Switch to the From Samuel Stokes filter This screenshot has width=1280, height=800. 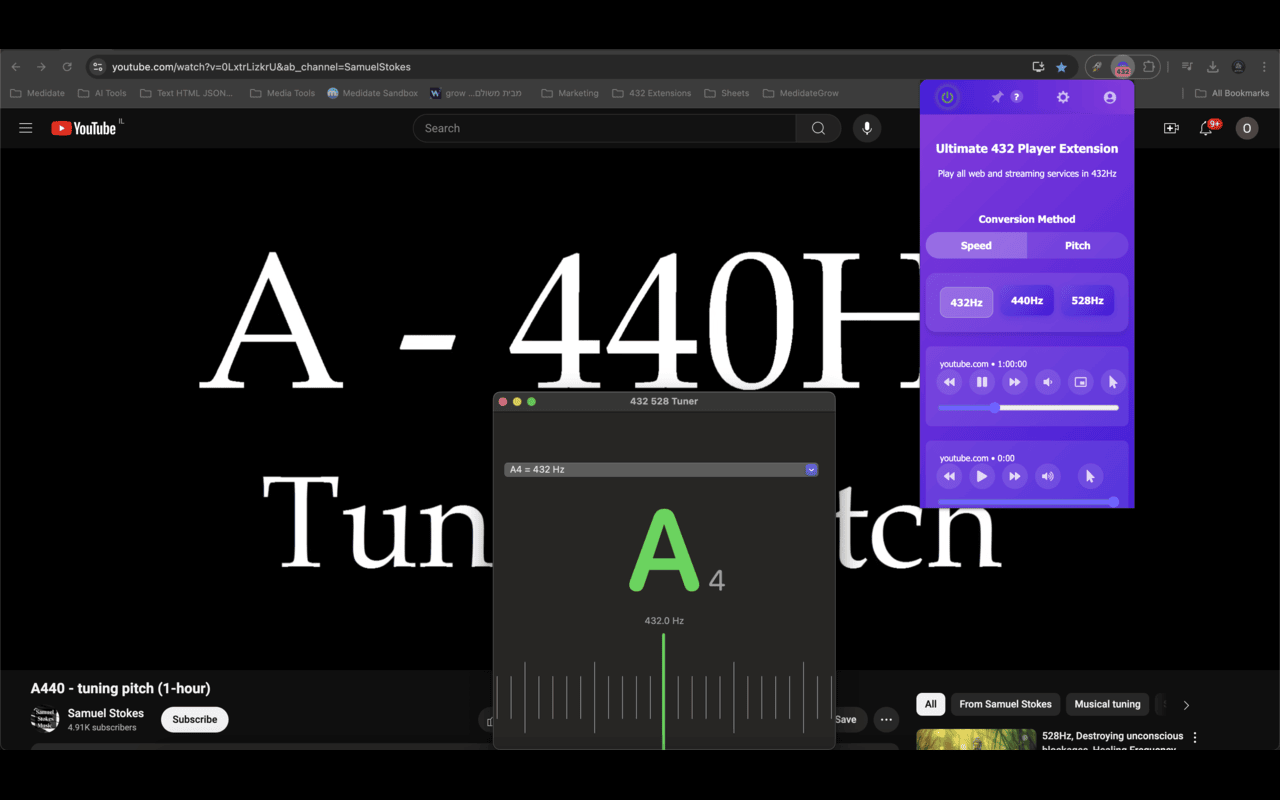coord(1005,704)
